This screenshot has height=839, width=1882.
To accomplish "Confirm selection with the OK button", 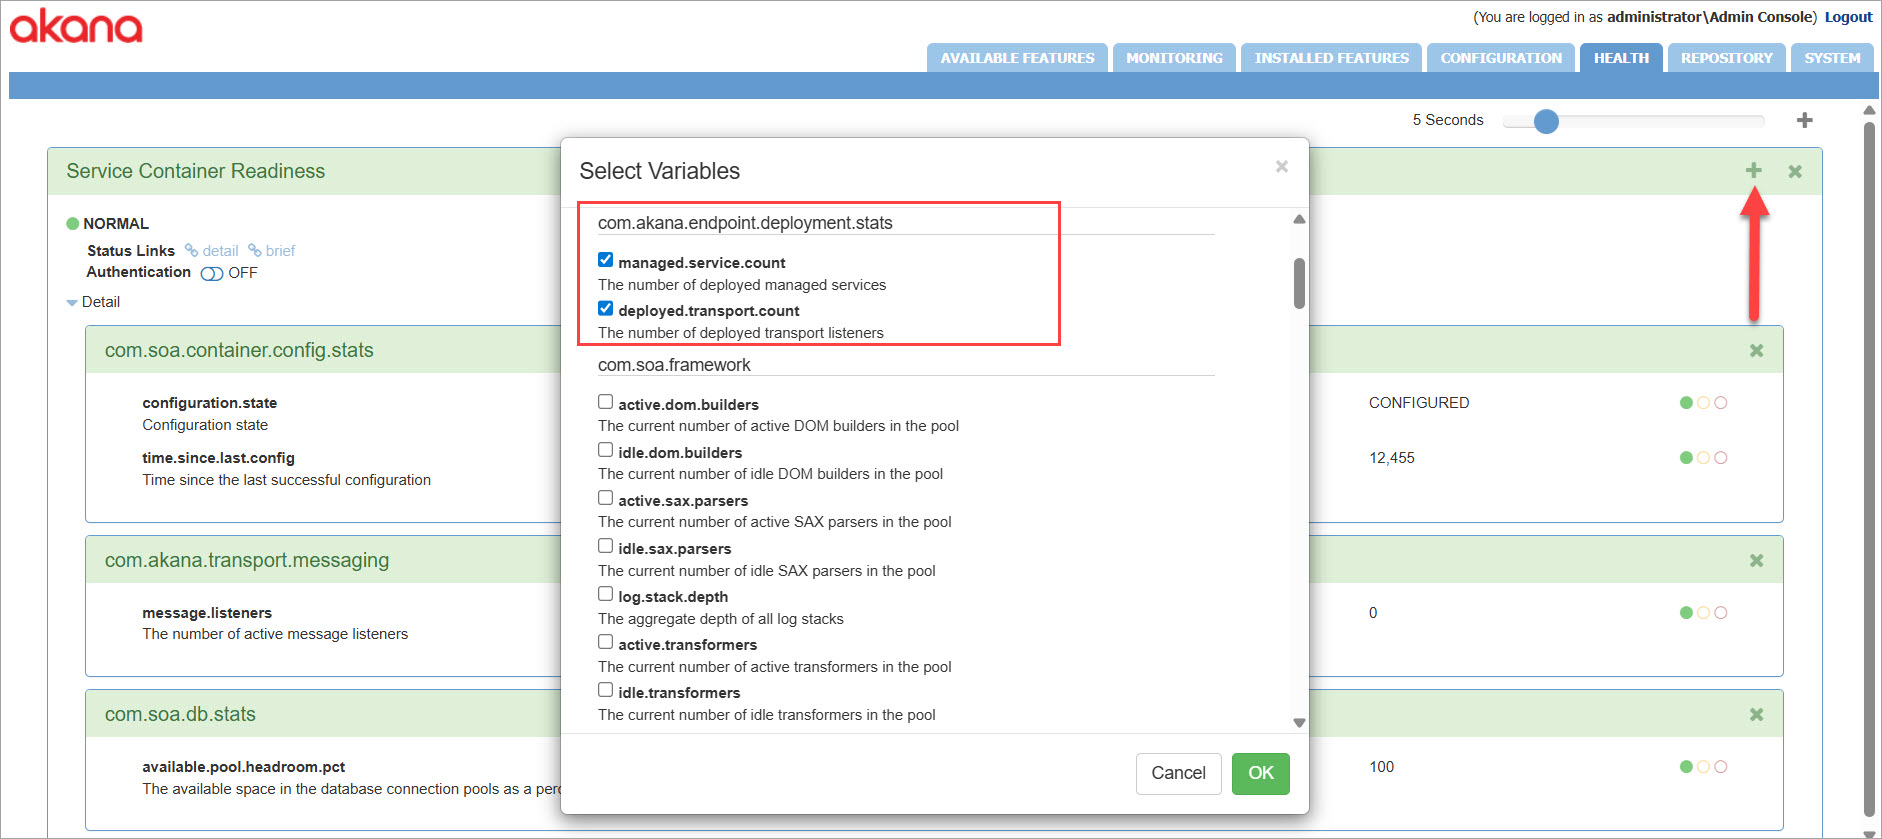I will 1260,773.
